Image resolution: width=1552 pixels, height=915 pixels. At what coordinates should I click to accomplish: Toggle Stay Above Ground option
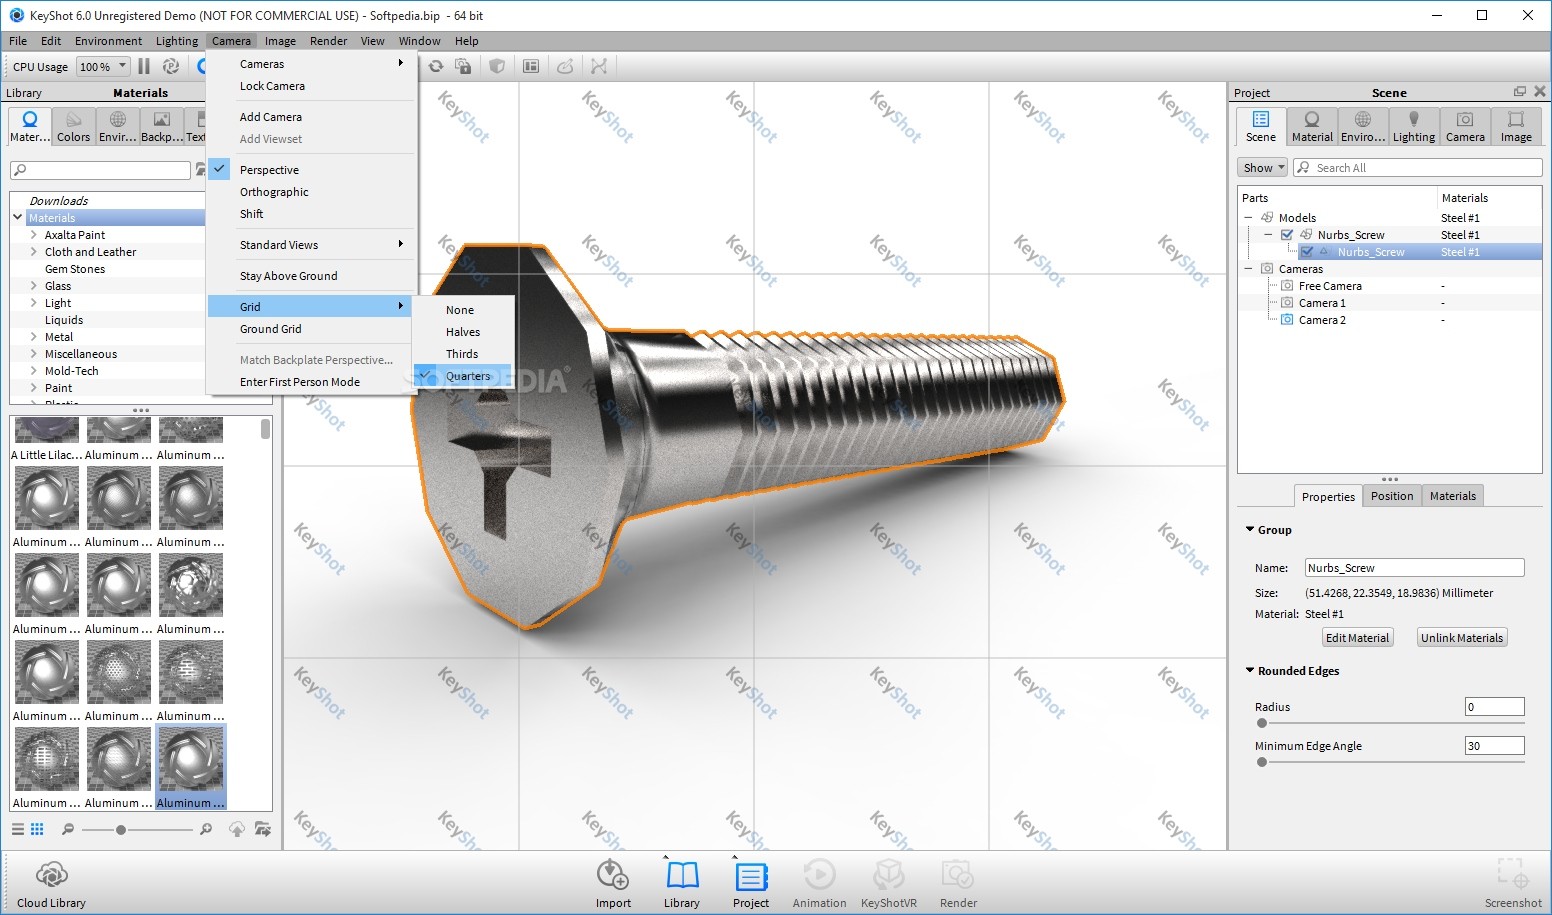point(288,276)
